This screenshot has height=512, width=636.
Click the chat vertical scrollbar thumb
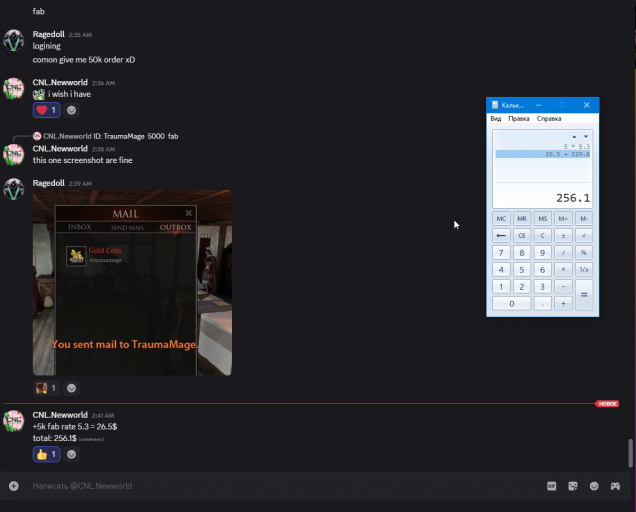[x=631, y=453]
